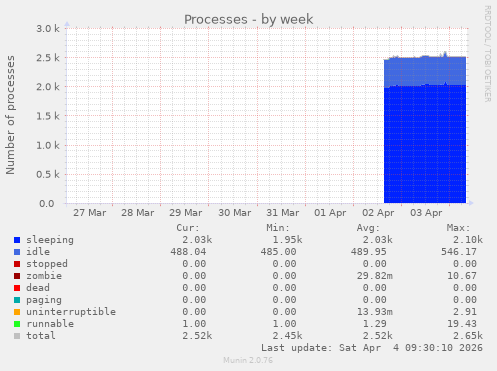Click the uninterruptible legend color swatch
The width and height of the screenshot is (497, 371).
[x=17, y=312]
